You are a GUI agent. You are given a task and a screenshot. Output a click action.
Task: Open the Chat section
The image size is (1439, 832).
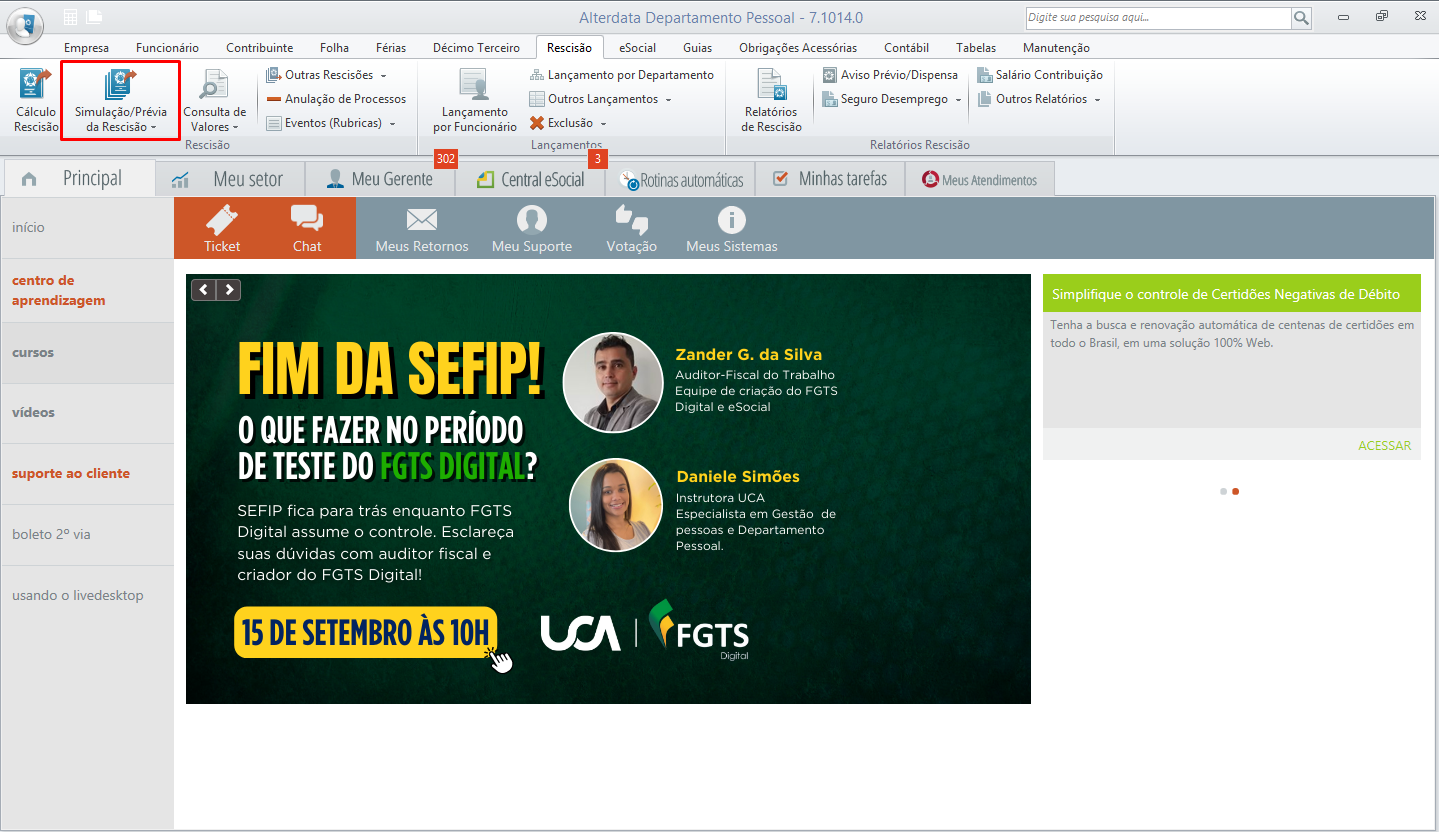point(307,229)
